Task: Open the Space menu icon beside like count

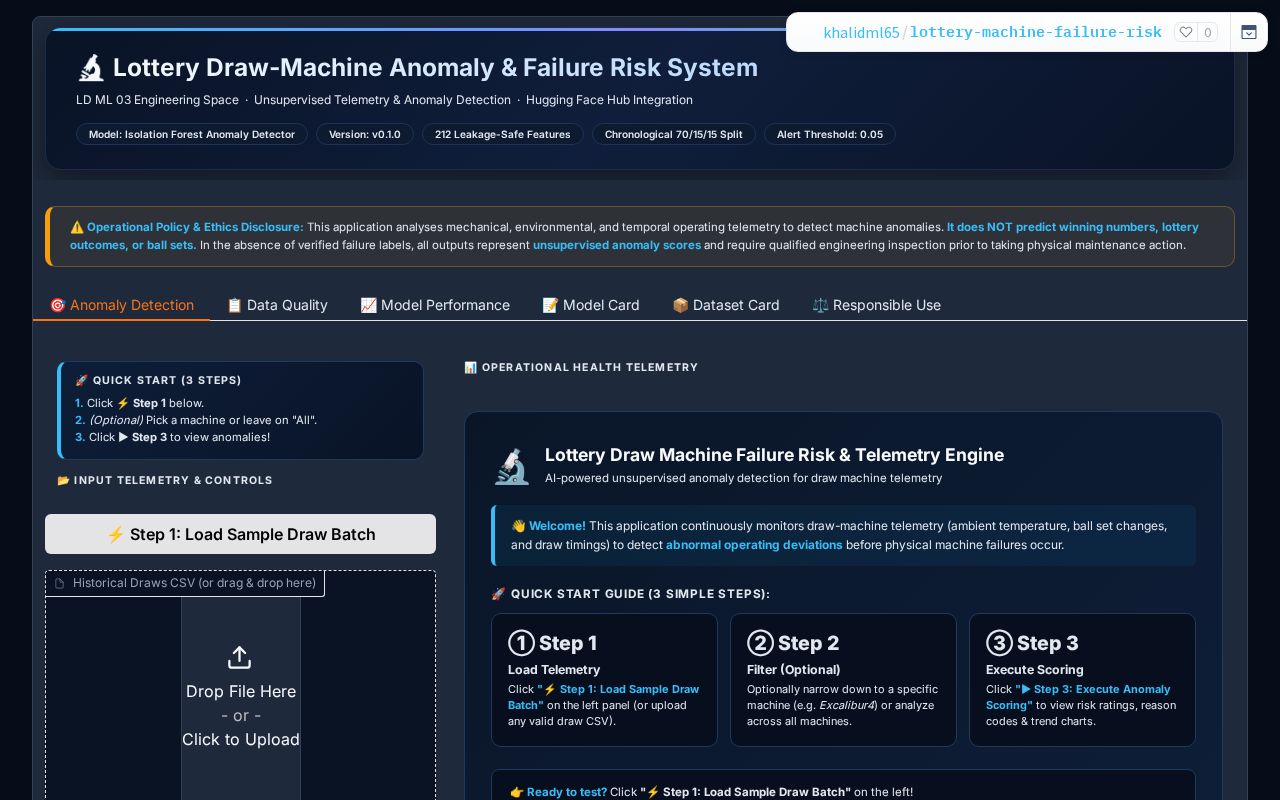Action: pos(1249,32)
